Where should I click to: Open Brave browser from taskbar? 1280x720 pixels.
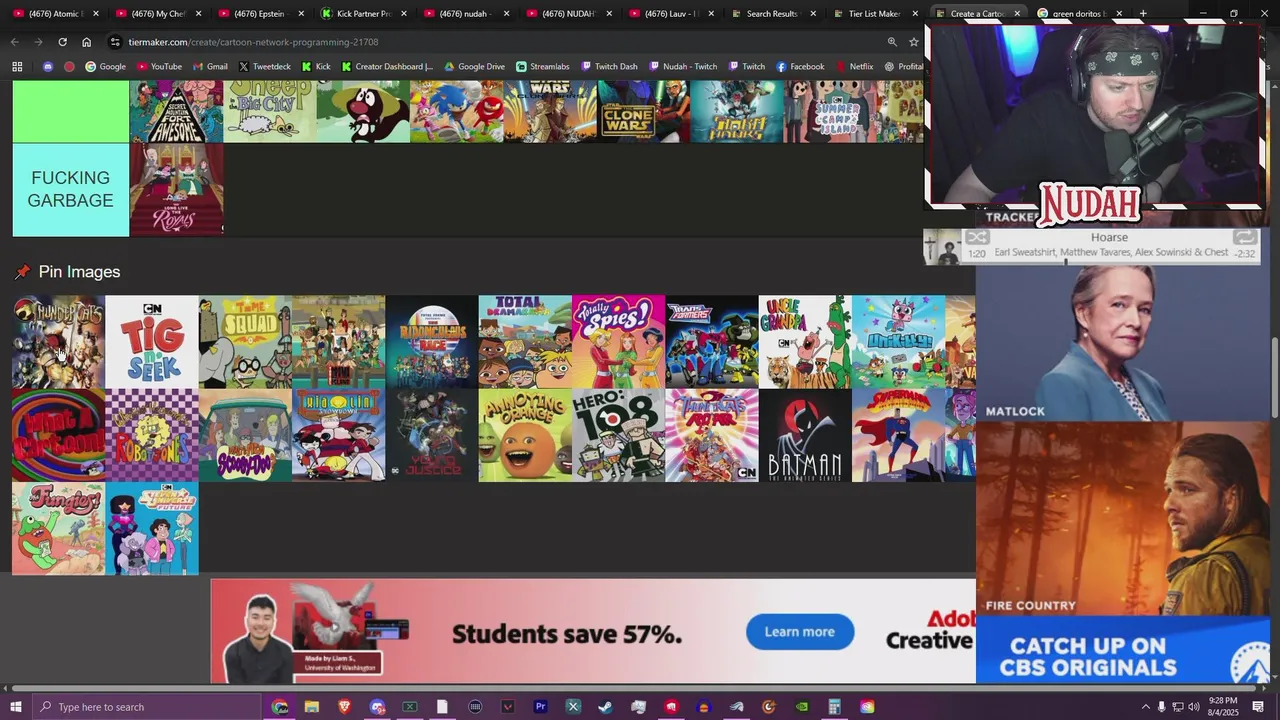[x=345, y=707]
